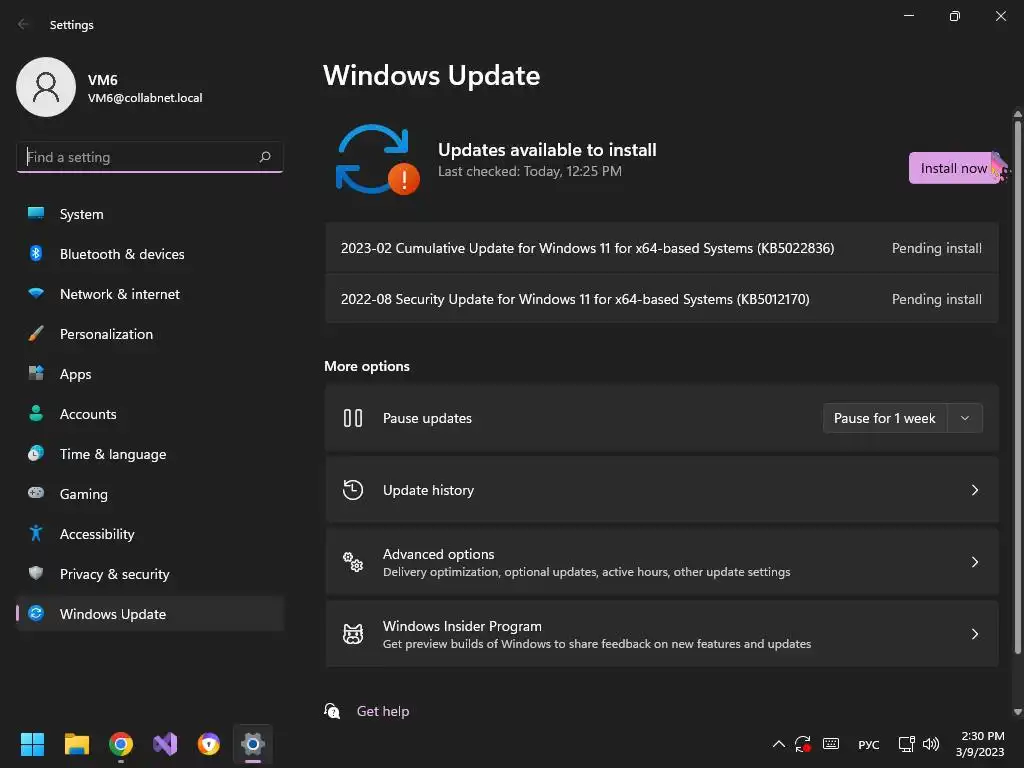Screen dimensions: 1024x768
Task: Open the Windows Start menu
Action: pos(32,744)
